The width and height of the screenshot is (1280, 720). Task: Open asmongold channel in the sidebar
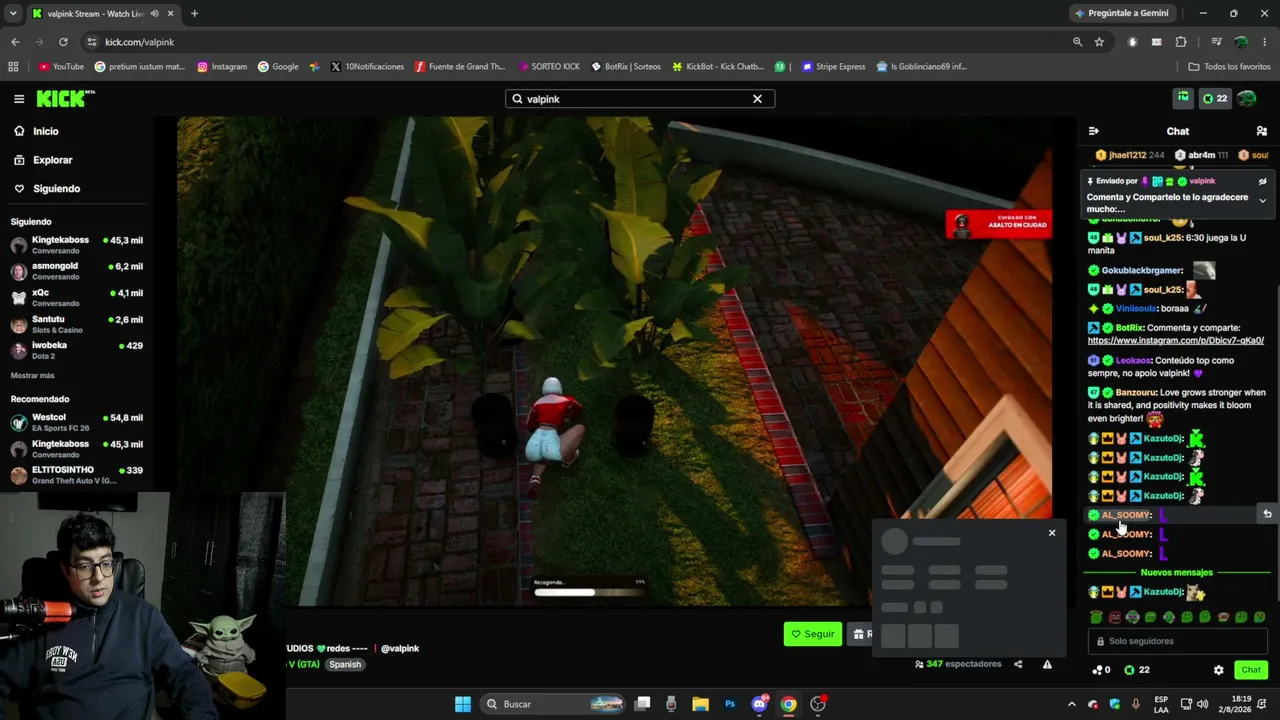pyautogui.click(x=76, y=271)
